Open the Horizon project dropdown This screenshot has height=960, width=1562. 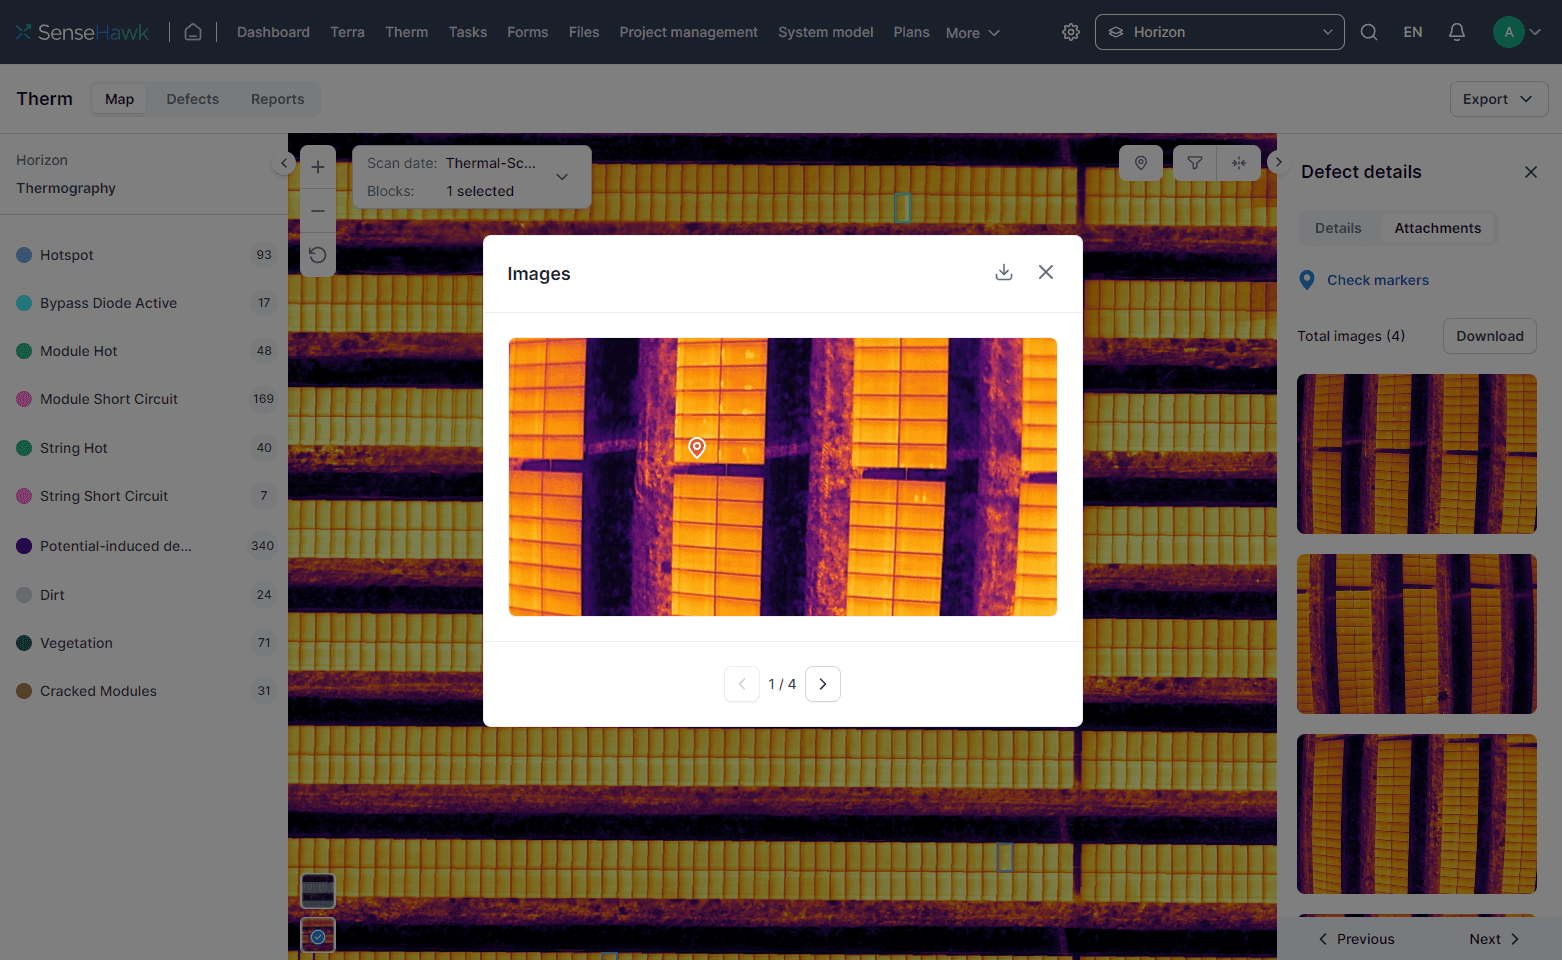point(1220,32)
